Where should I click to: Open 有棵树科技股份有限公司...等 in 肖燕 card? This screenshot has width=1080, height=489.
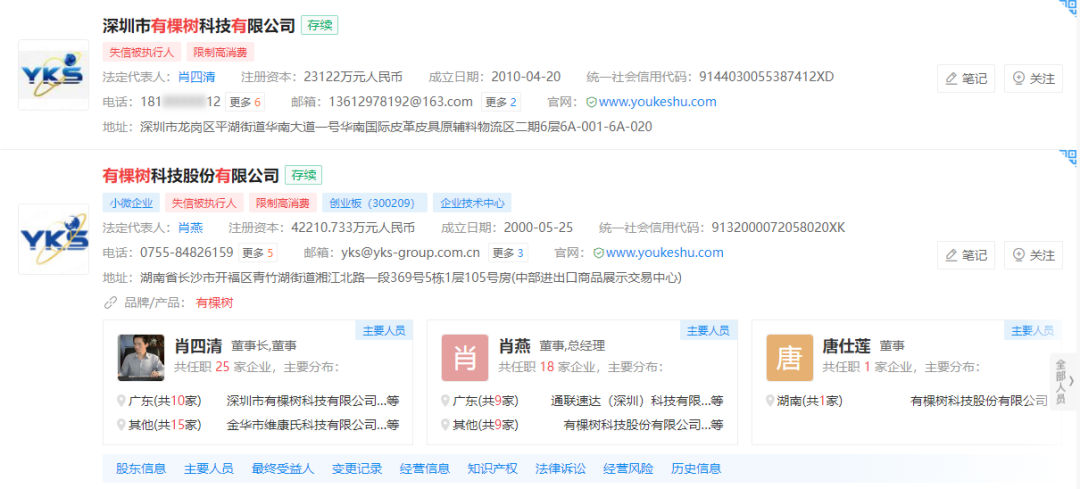pos(643,425)
